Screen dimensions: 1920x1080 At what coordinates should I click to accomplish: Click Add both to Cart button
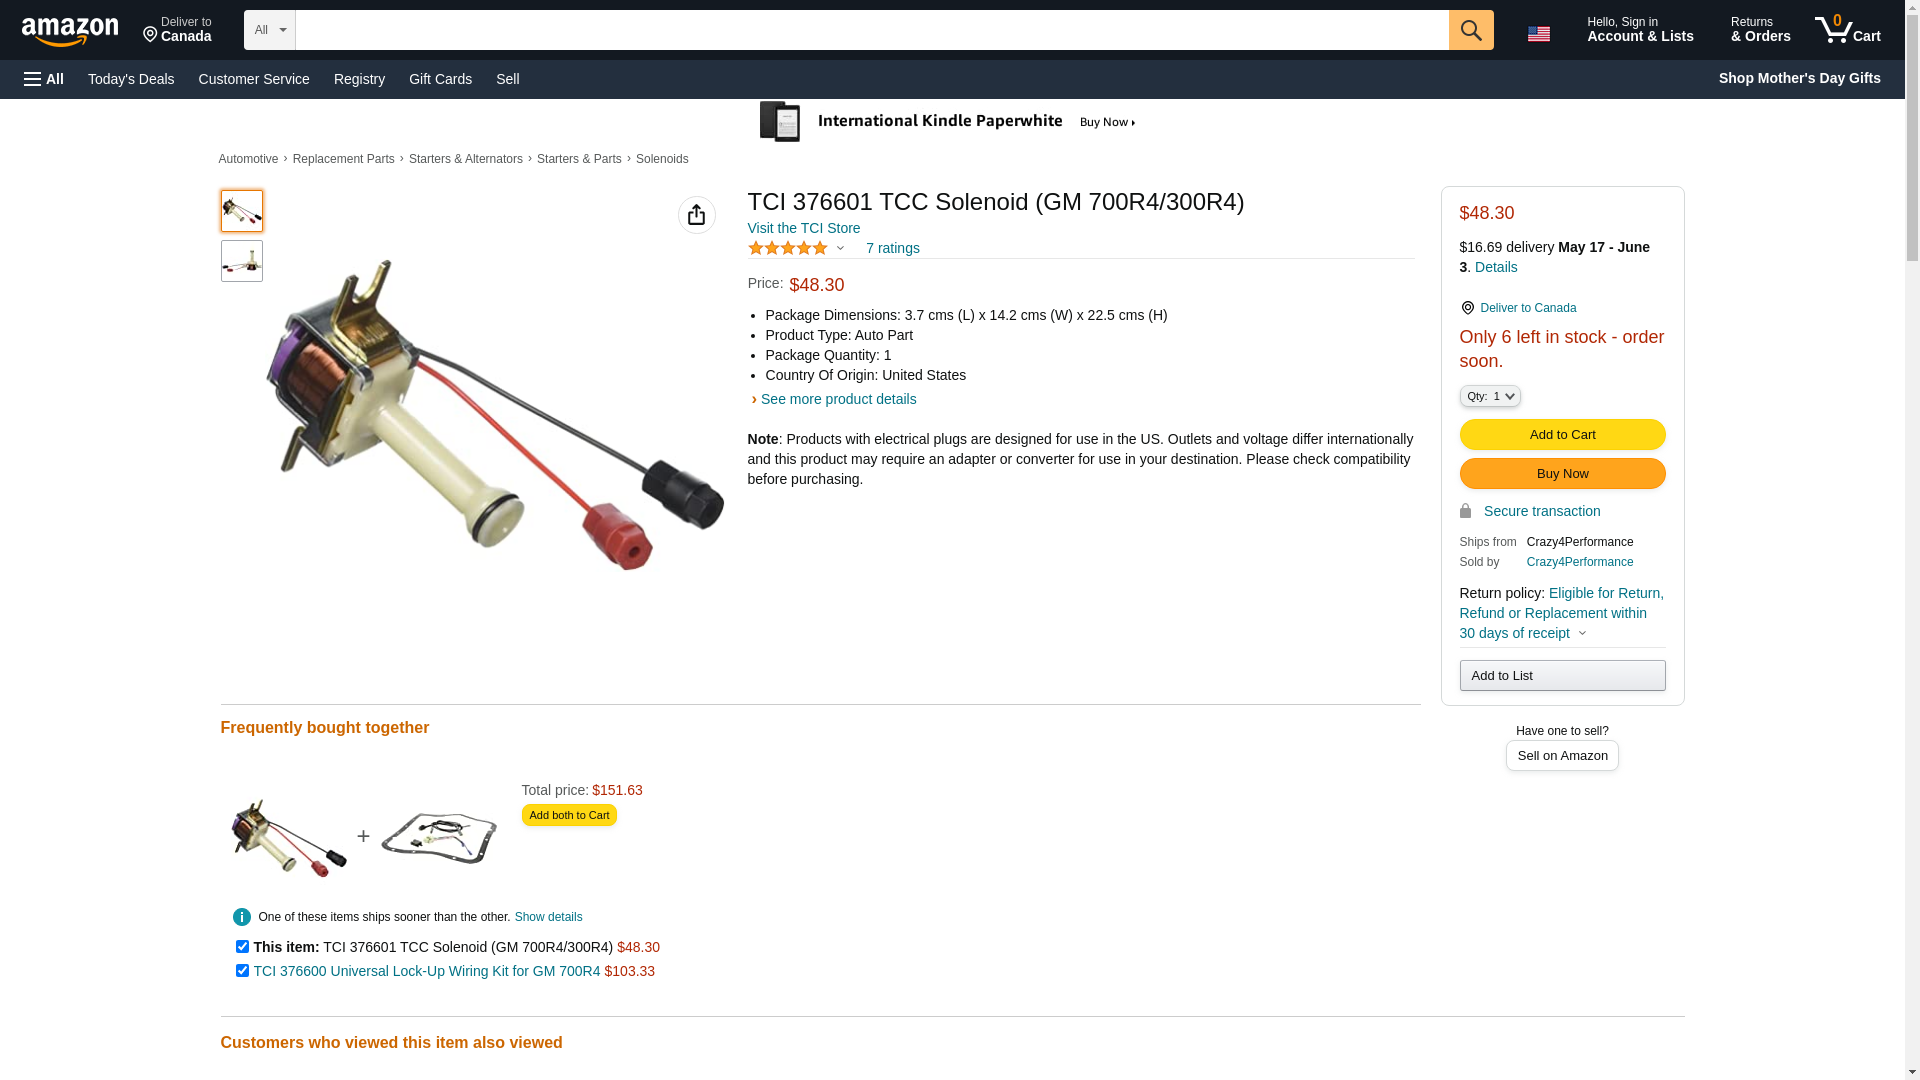tap(569, 815)
